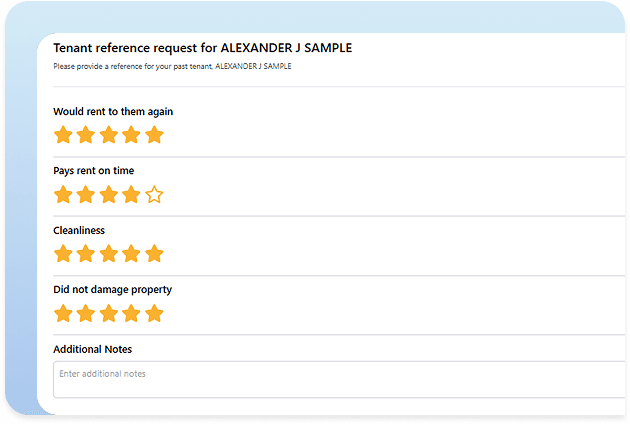This screenshot has height=424, width=630.
Task: Select second star of 'Would rent to them again'
Action: (x=86, y=135)
